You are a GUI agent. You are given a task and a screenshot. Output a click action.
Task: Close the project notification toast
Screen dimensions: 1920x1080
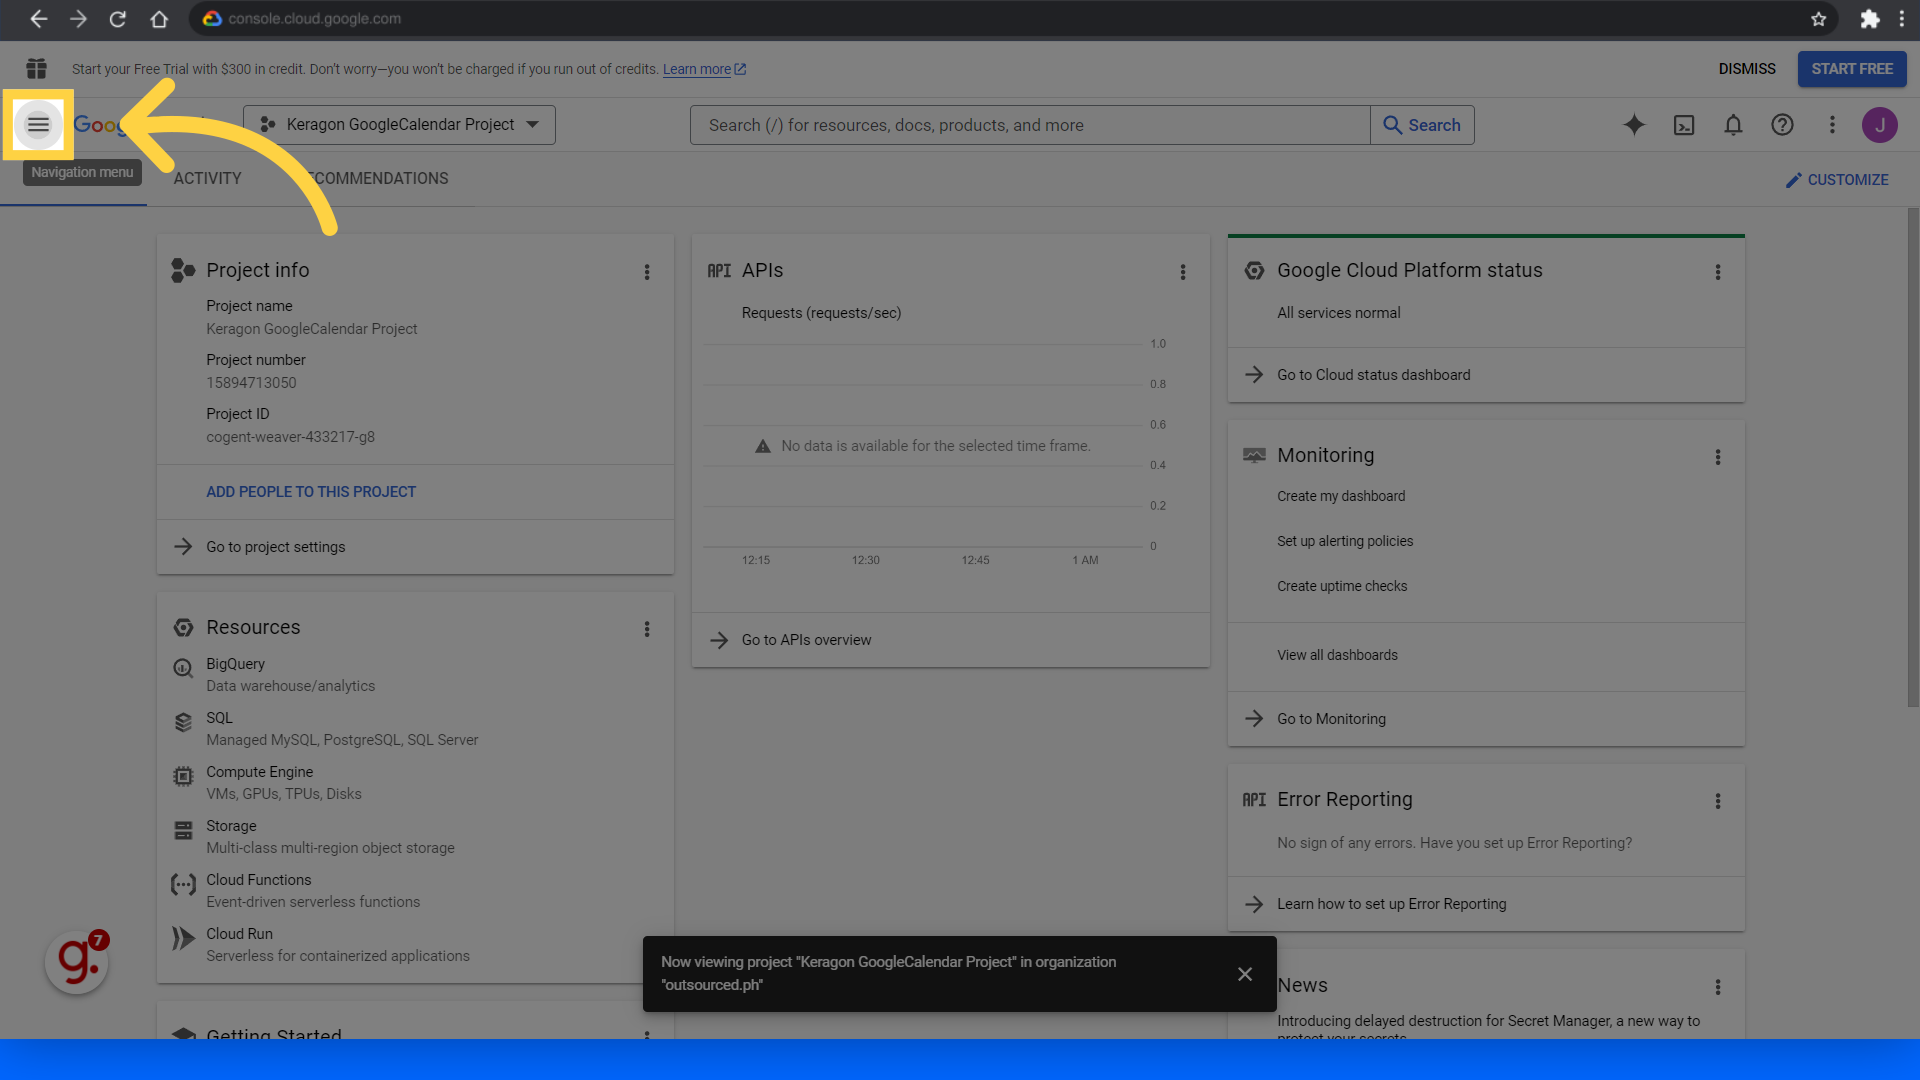click(1245, 974)
